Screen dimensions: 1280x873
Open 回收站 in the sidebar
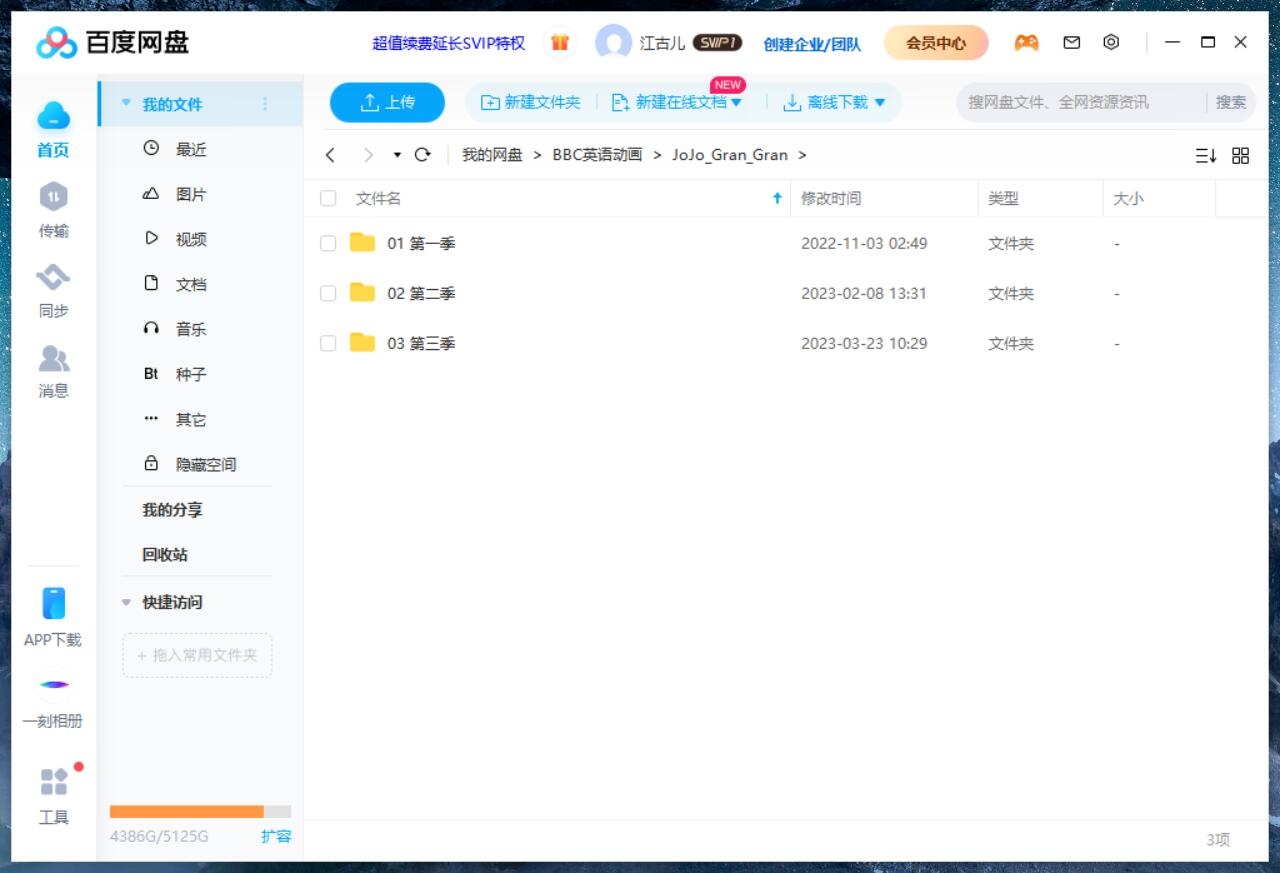point(165,554)
